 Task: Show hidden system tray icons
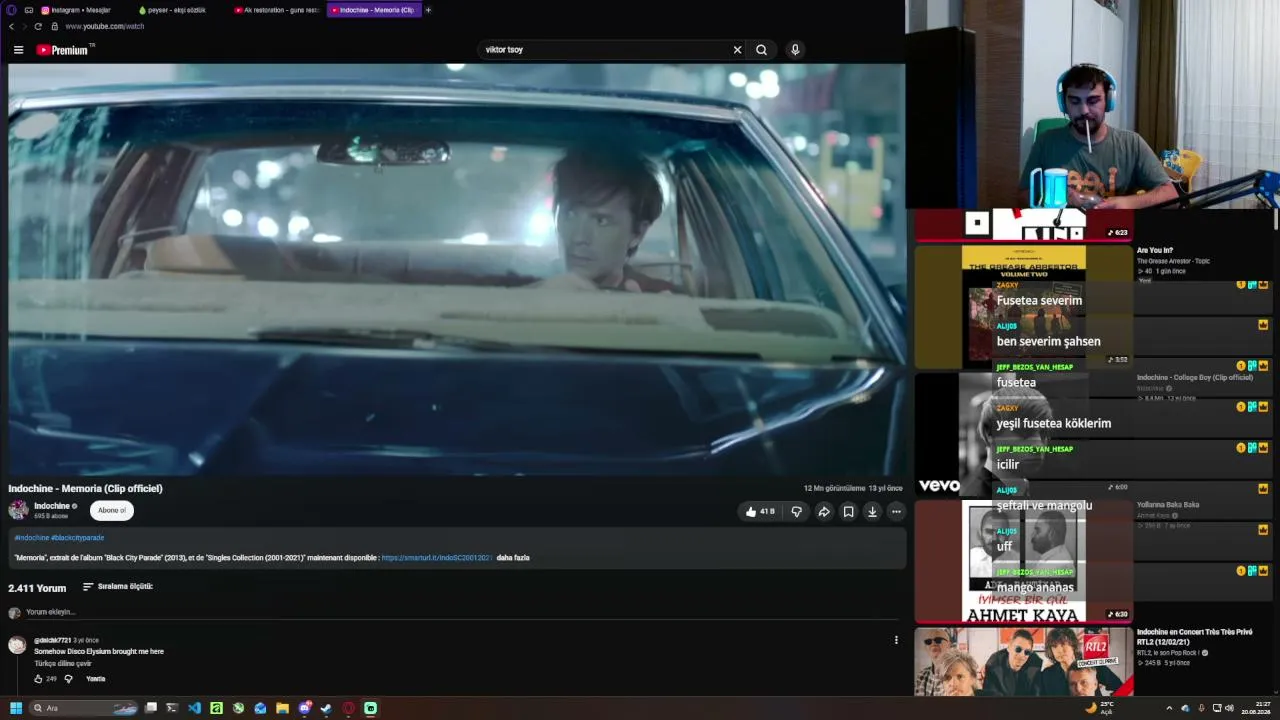click(1169, 708)
